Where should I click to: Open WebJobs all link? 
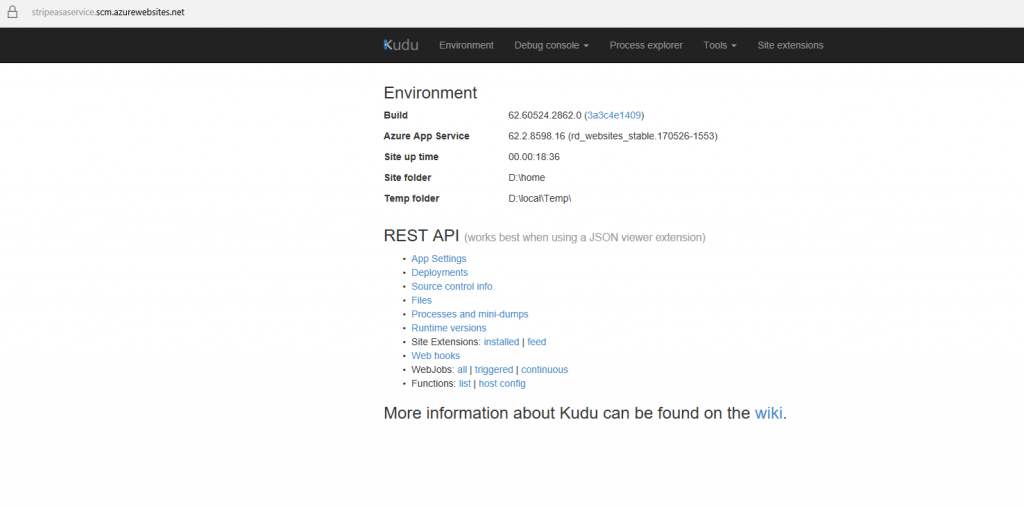462,370
